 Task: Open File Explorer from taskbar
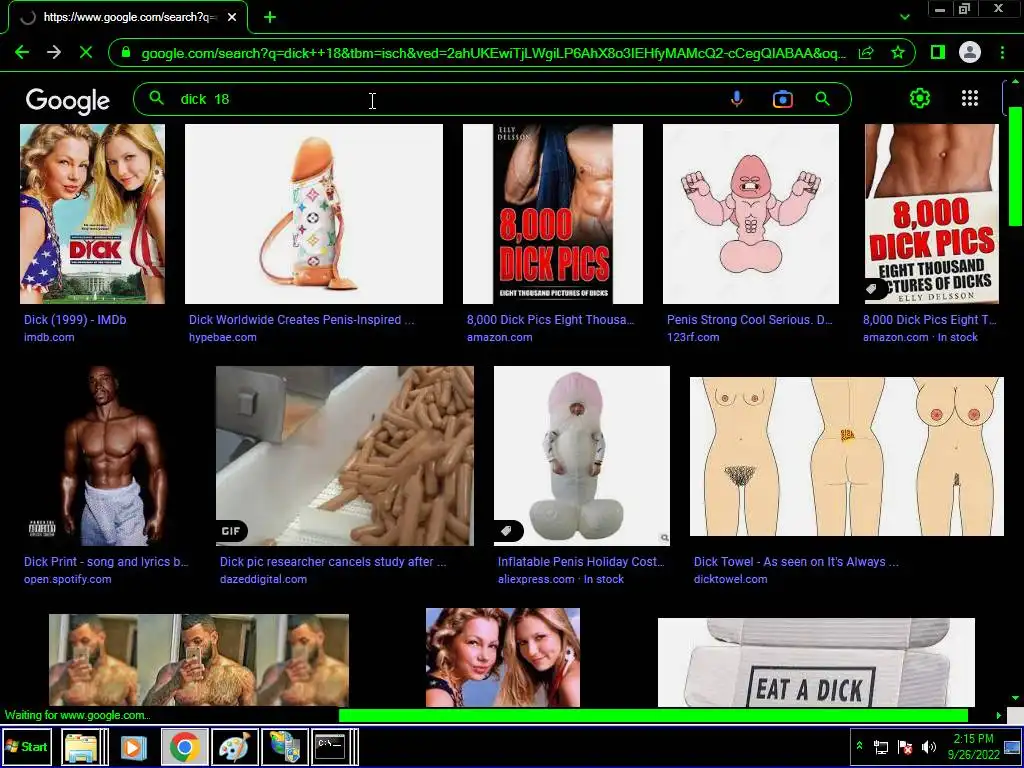tap(81, 746)
